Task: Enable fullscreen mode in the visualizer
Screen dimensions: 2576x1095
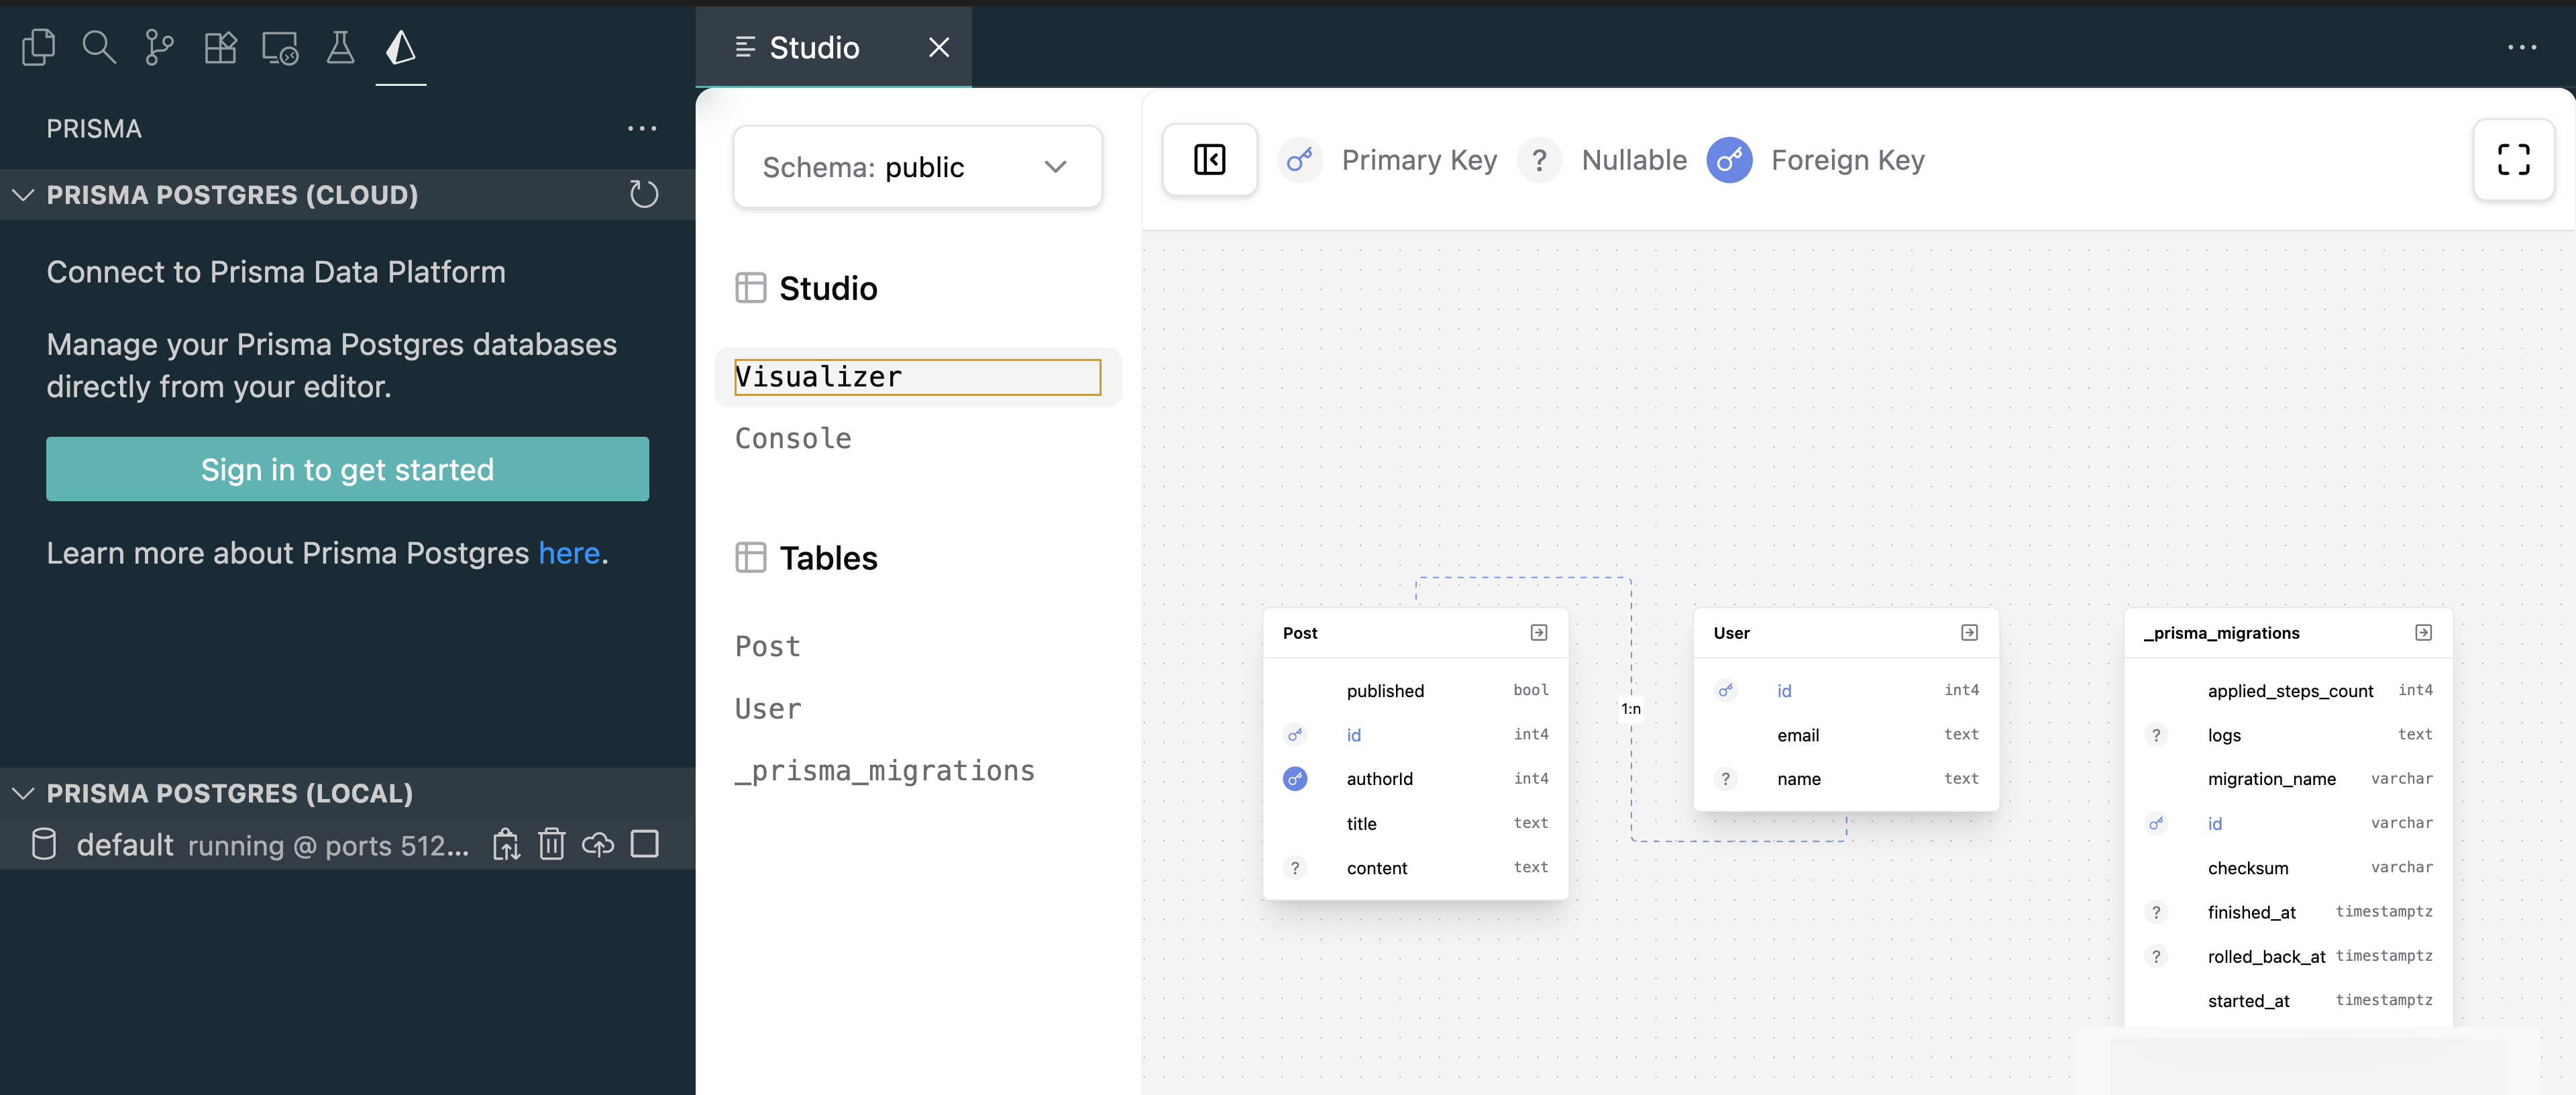Action: [x=2513, y=160]
